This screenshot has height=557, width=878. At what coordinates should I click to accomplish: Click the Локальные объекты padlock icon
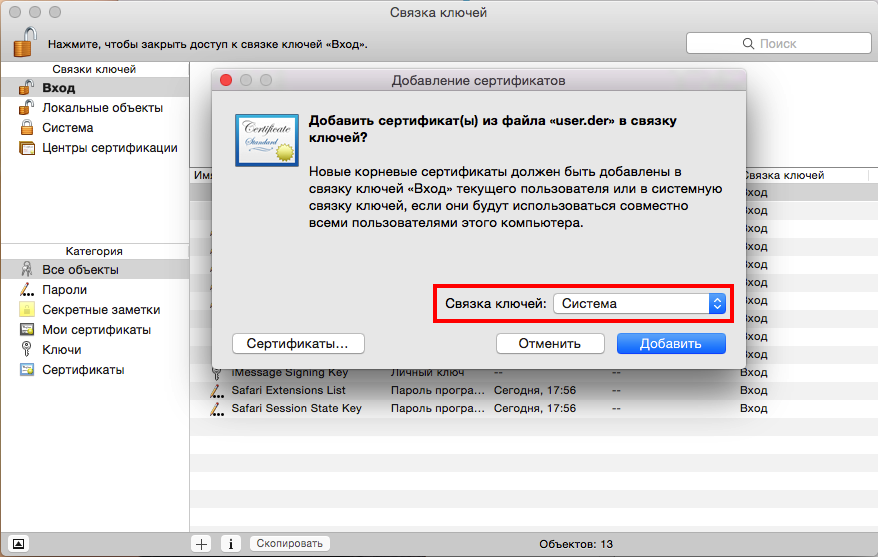[26, 107]
